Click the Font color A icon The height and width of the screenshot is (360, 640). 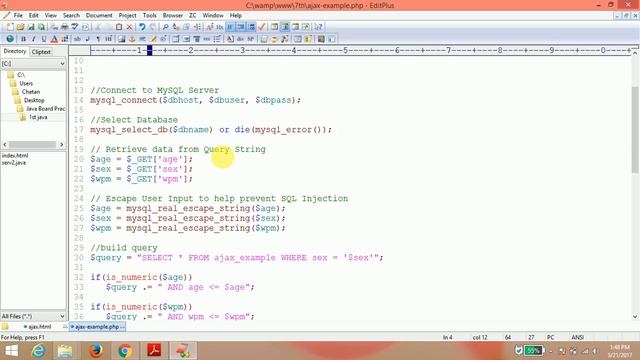click(x=54, y=39)
